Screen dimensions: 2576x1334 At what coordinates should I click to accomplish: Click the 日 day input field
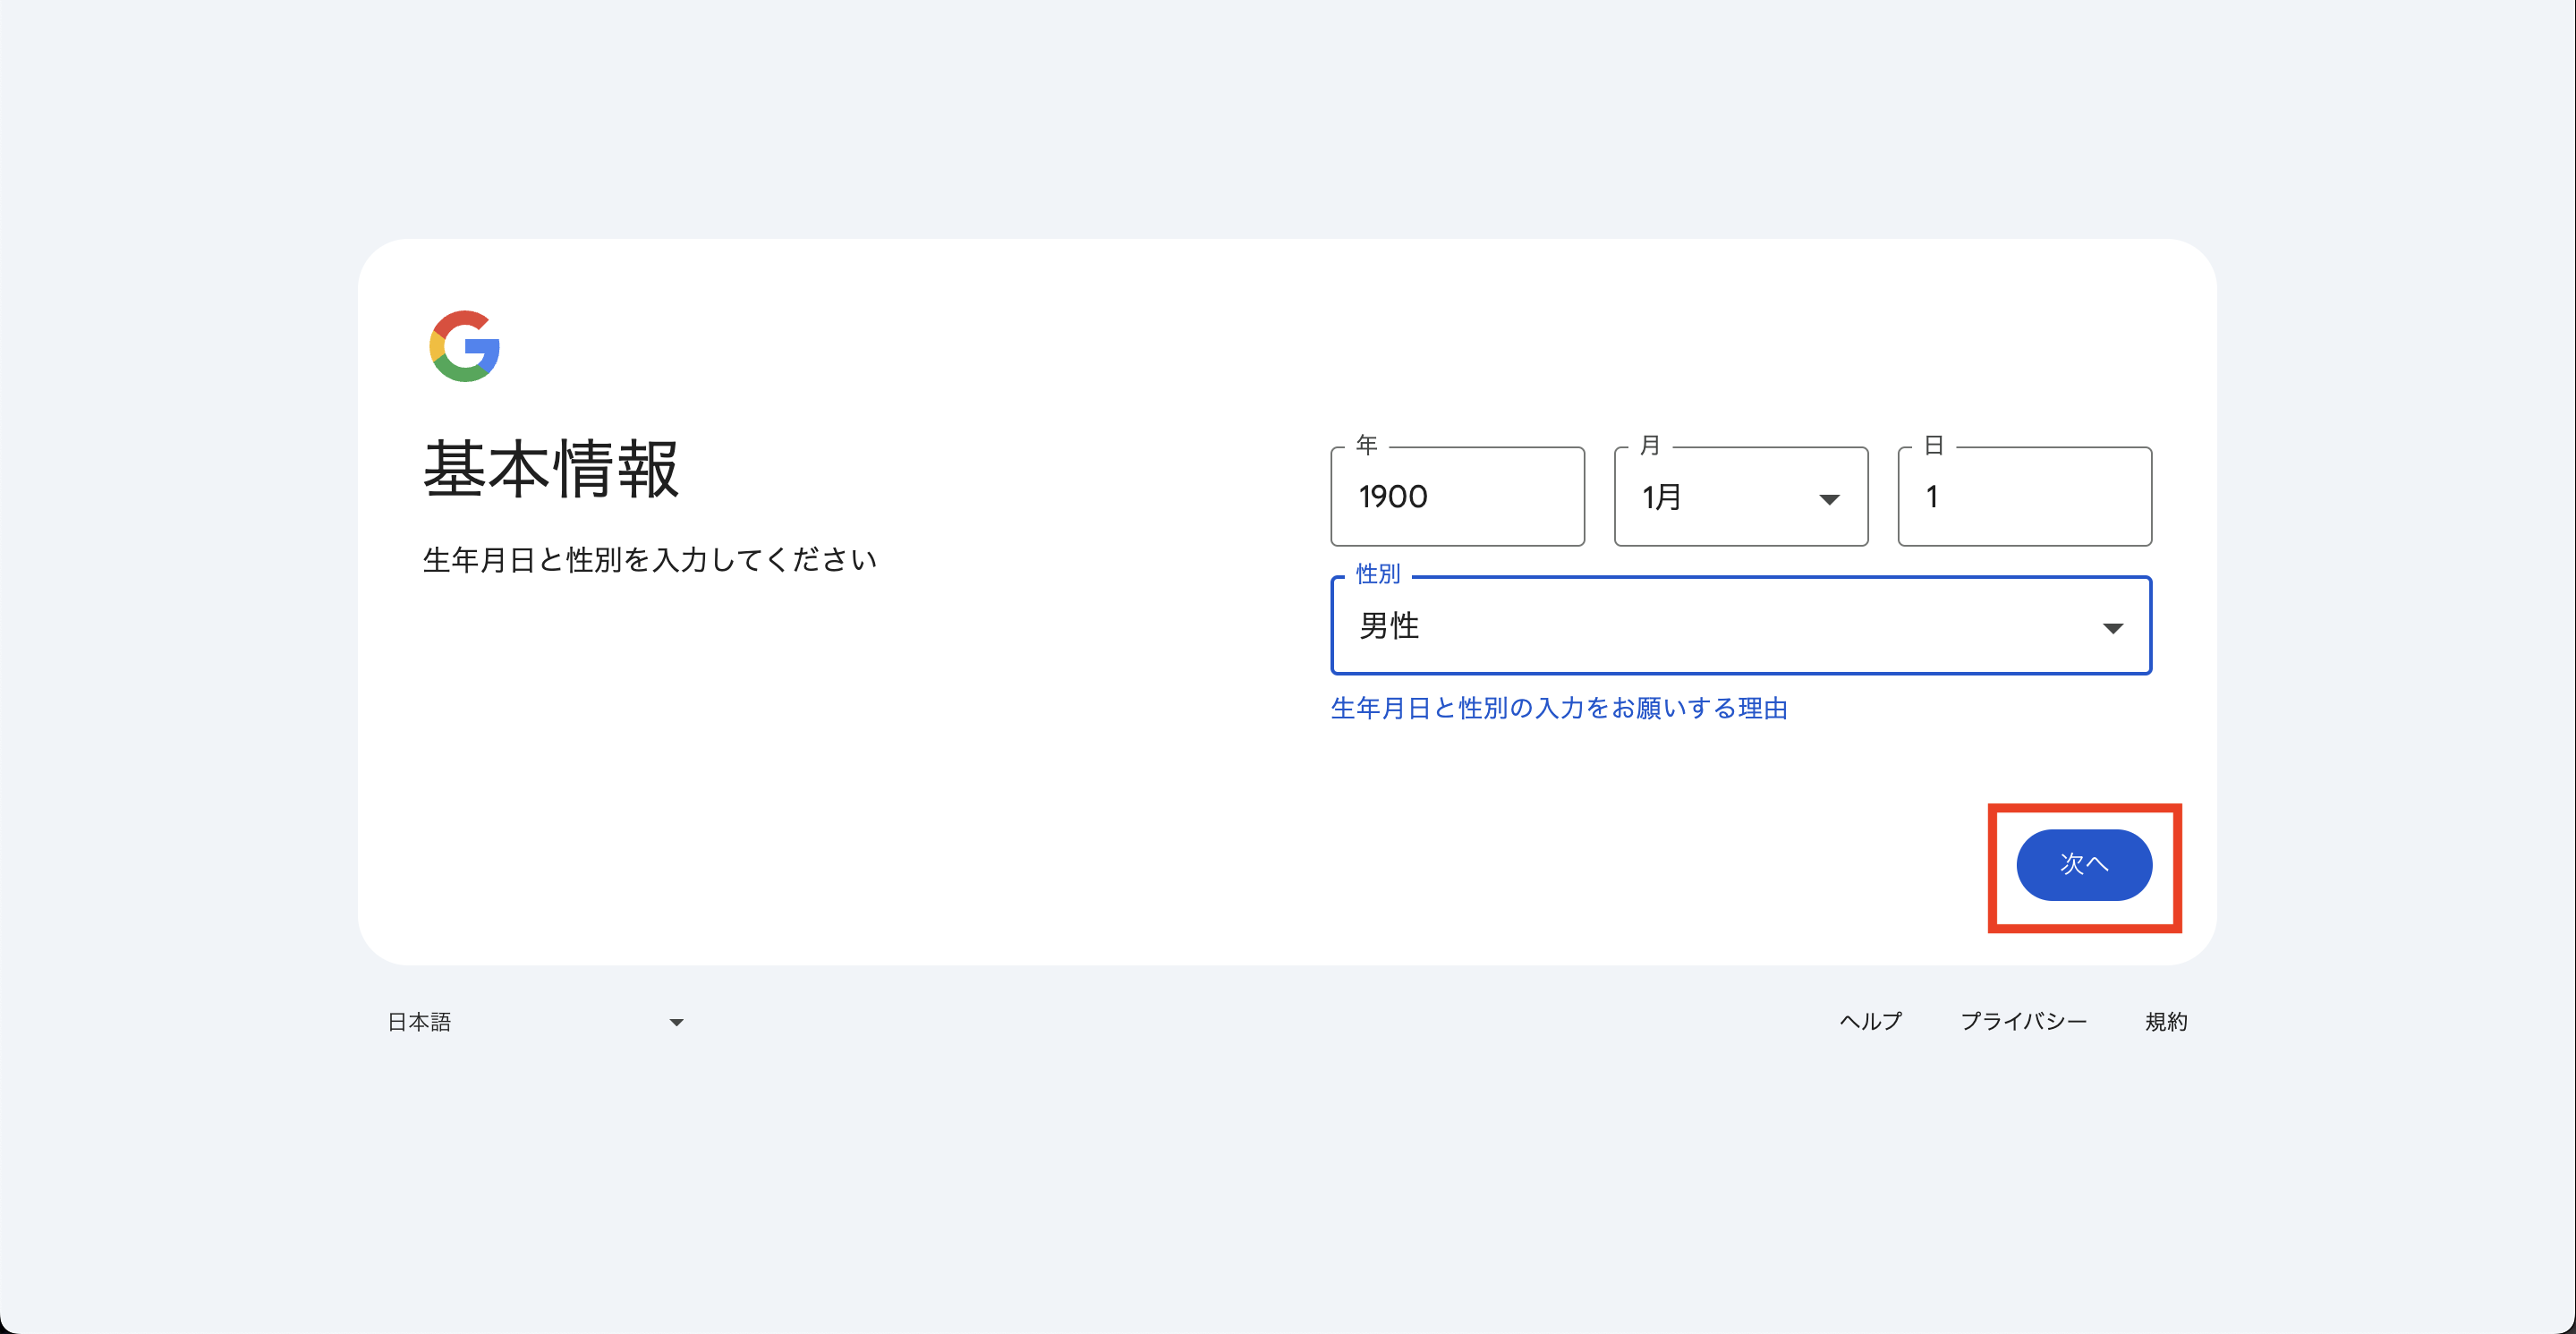[2024, 497]
